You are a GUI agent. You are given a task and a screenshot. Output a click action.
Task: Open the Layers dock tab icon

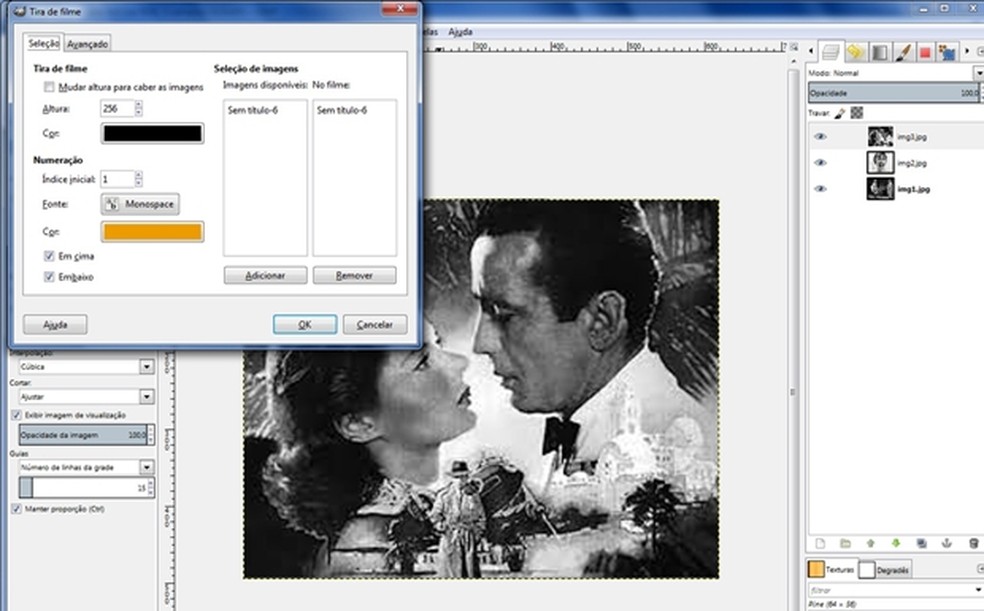[832, 52]
